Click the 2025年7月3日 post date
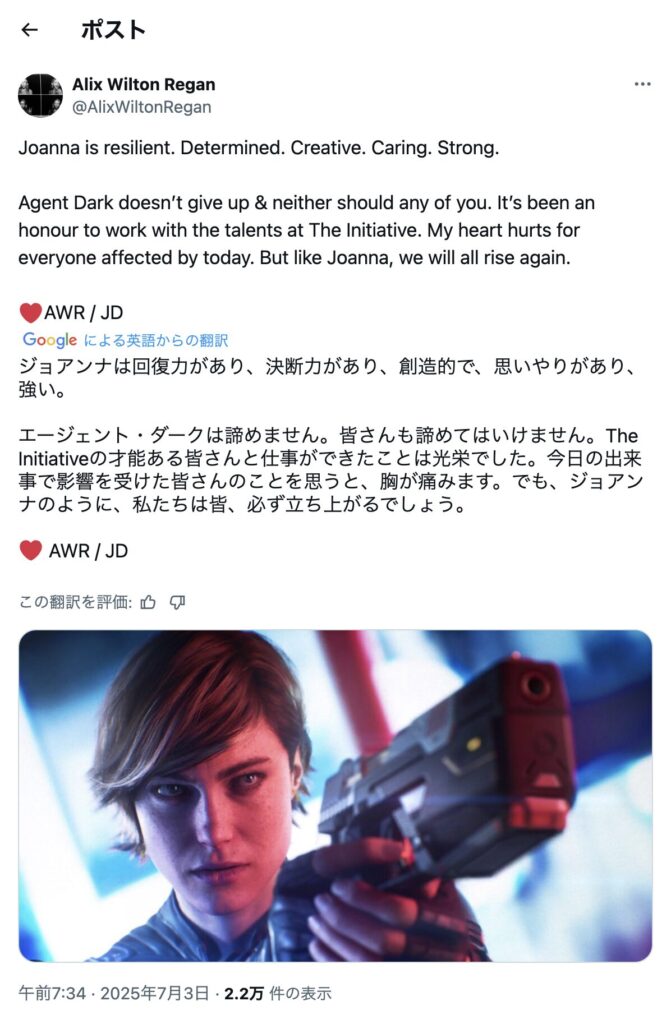Screen dimensions: 671x1024 [155, 993]
